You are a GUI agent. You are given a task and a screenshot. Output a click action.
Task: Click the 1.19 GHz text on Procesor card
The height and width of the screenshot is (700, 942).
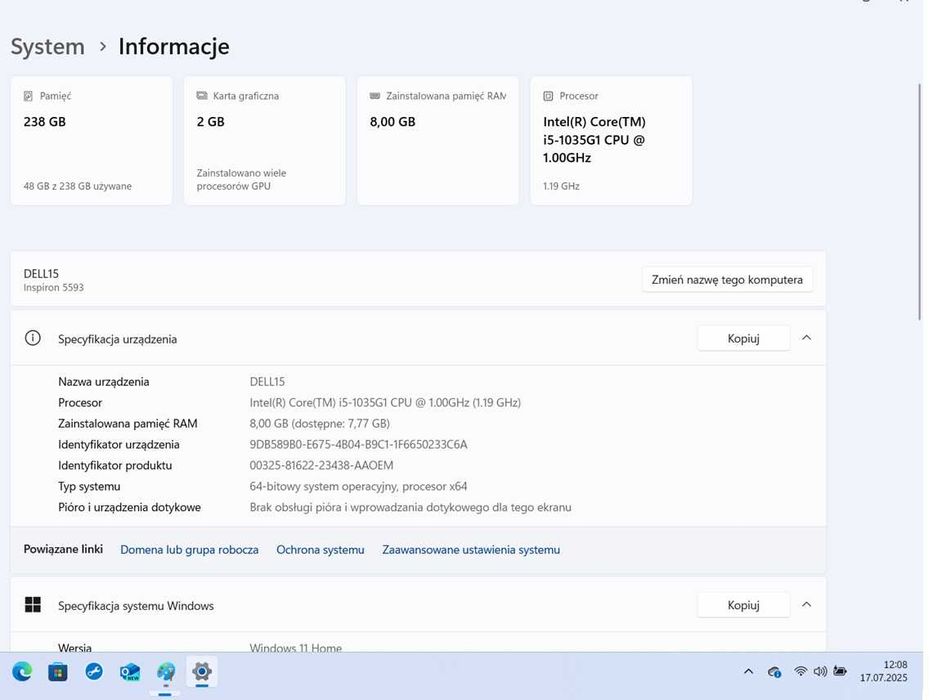coord(561,186)
